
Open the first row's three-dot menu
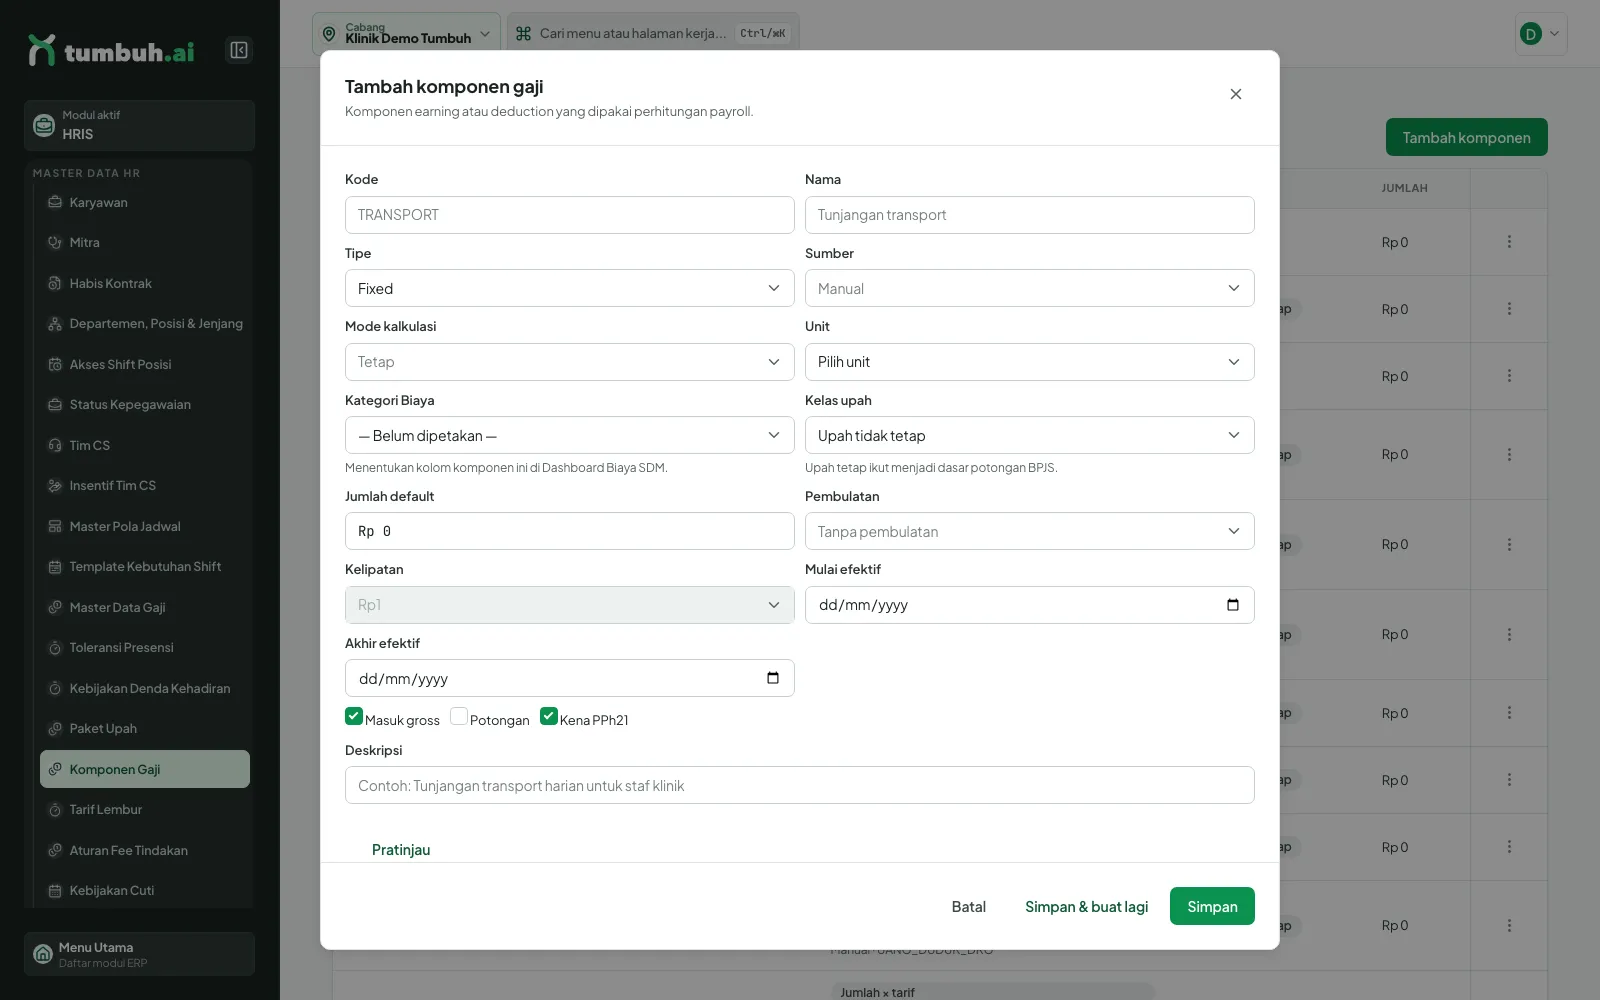(x=1509, y=242)
